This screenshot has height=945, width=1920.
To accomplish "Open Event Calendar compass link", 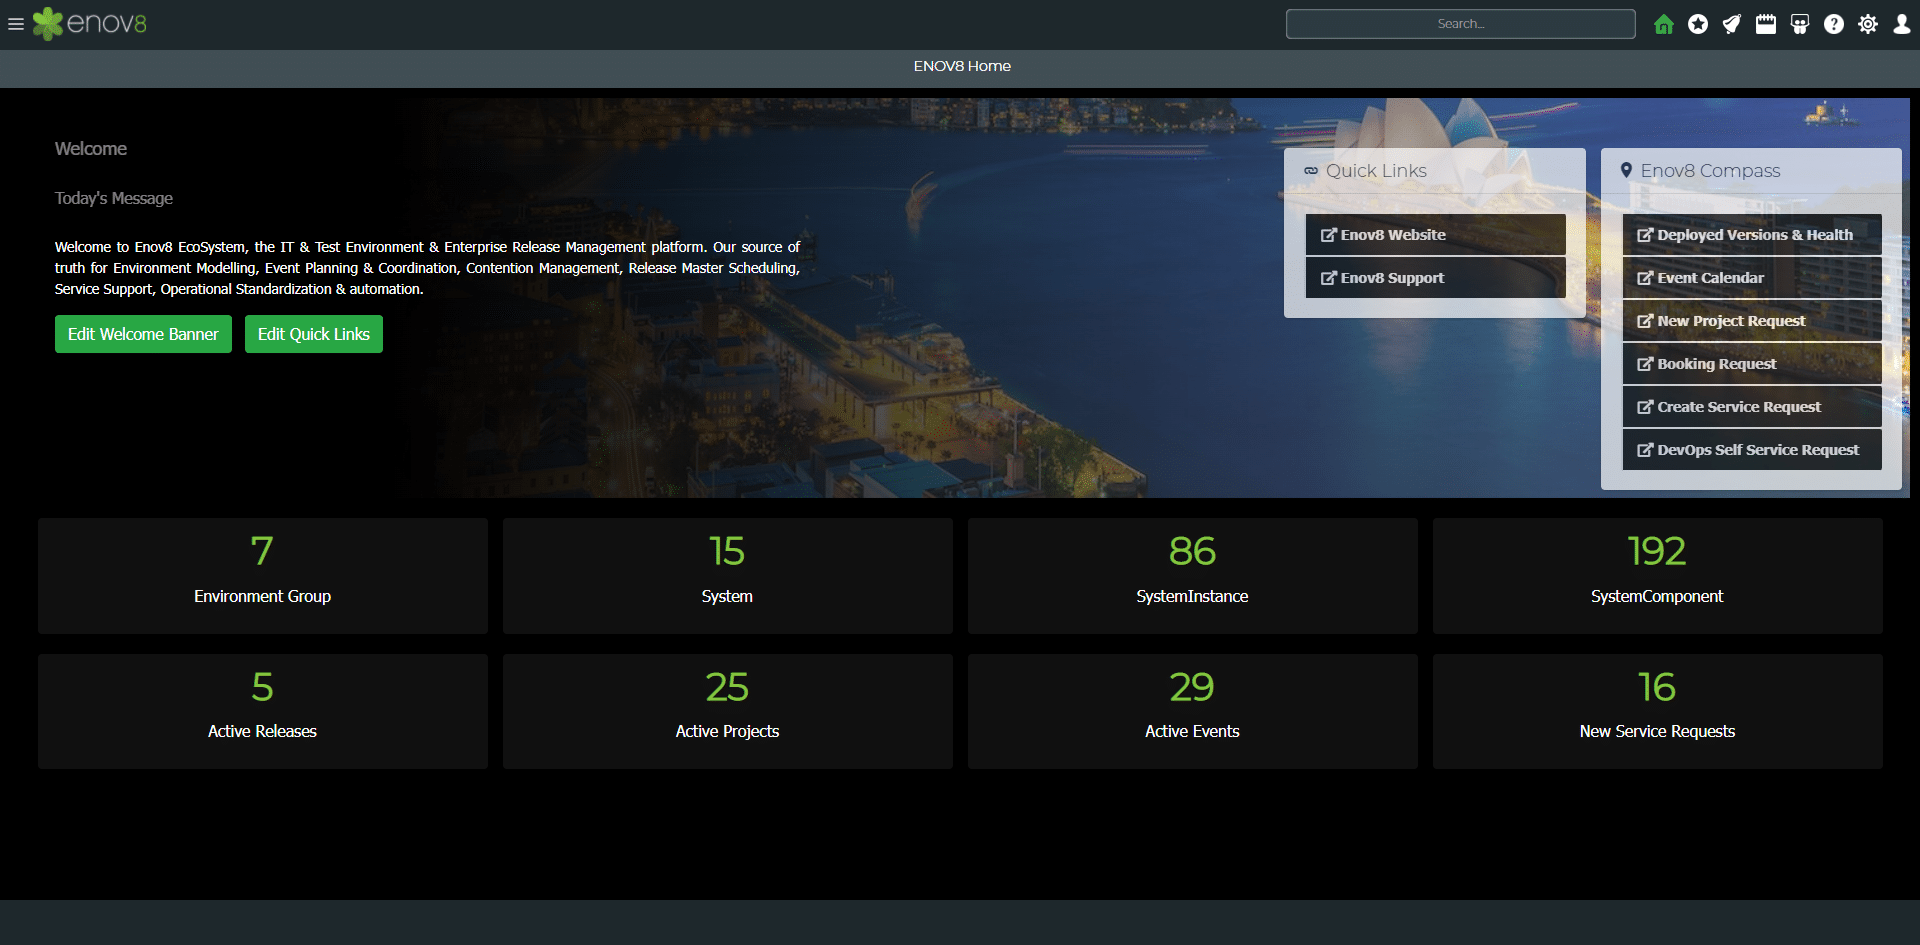I will point(1752,278).
